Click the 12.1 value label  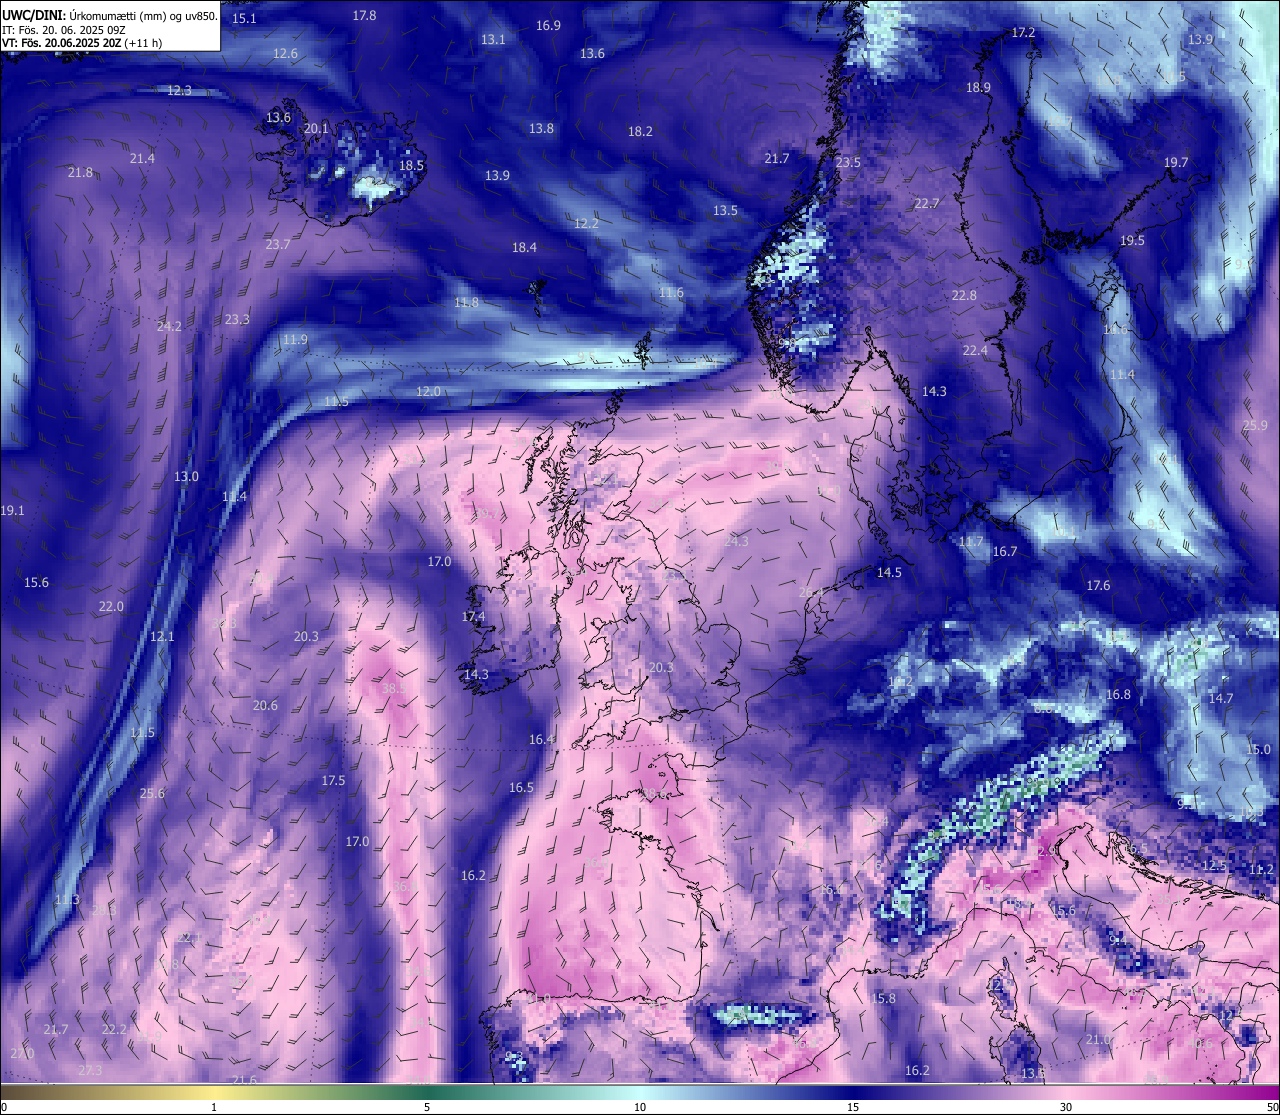coord(162,636)
